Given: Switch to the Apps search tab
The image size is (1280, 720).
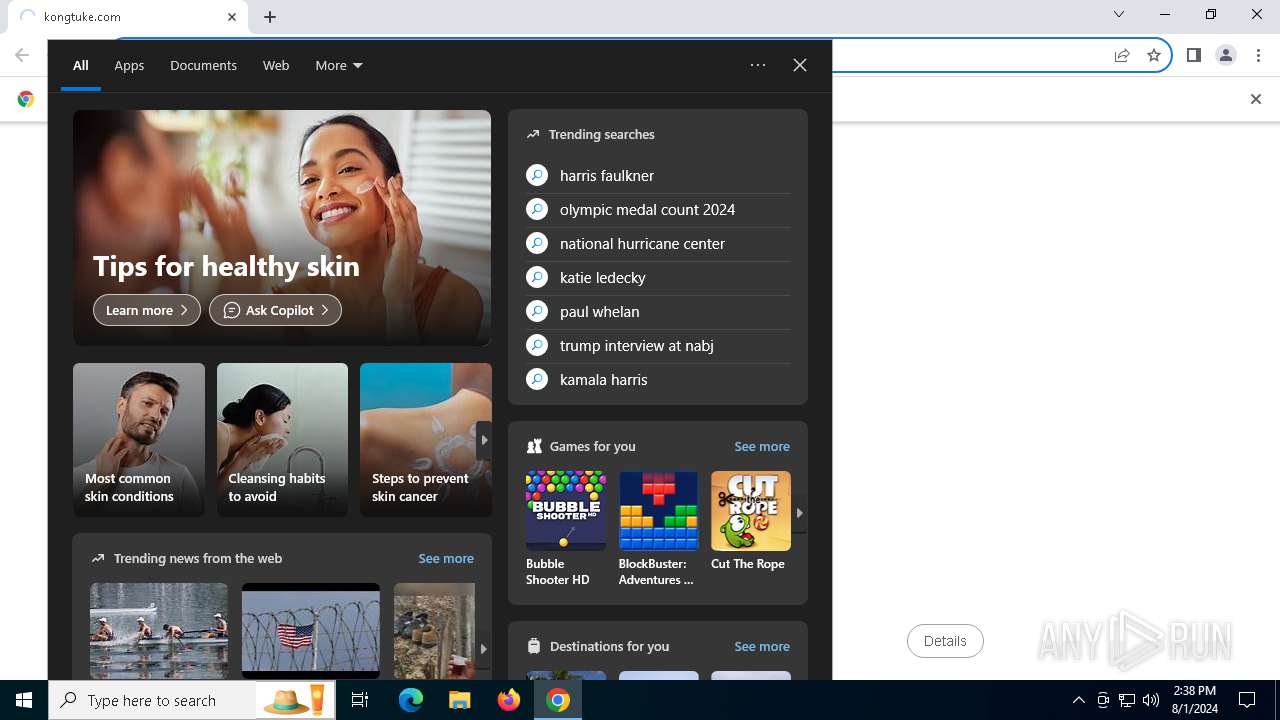Looking at the screenshot, I should 129,65.
